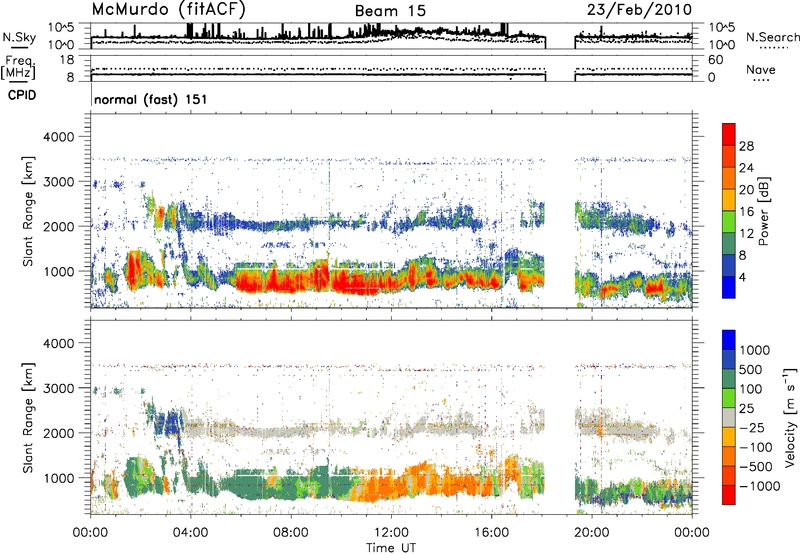Click the Nave axis '60' tick
The height and width of the screenshot is (554, 800).
click(x=715, y=60)
